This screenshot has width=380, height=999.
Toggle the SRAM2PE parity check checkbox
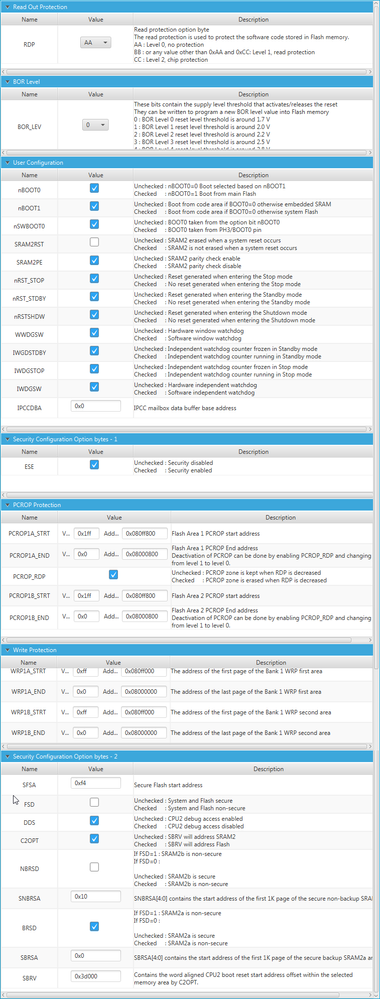tap(94, 260)
